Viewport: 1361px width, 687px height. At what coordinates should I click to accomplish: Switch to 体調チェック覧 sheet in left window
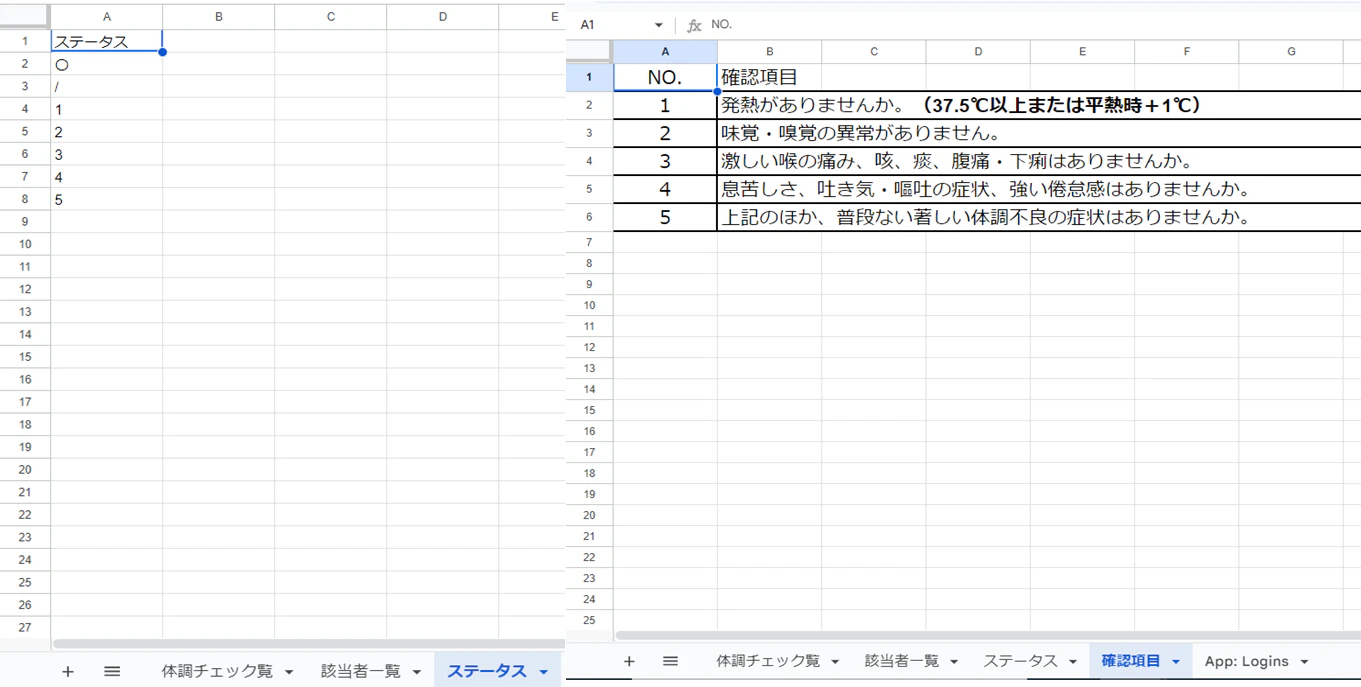point(217,671)
